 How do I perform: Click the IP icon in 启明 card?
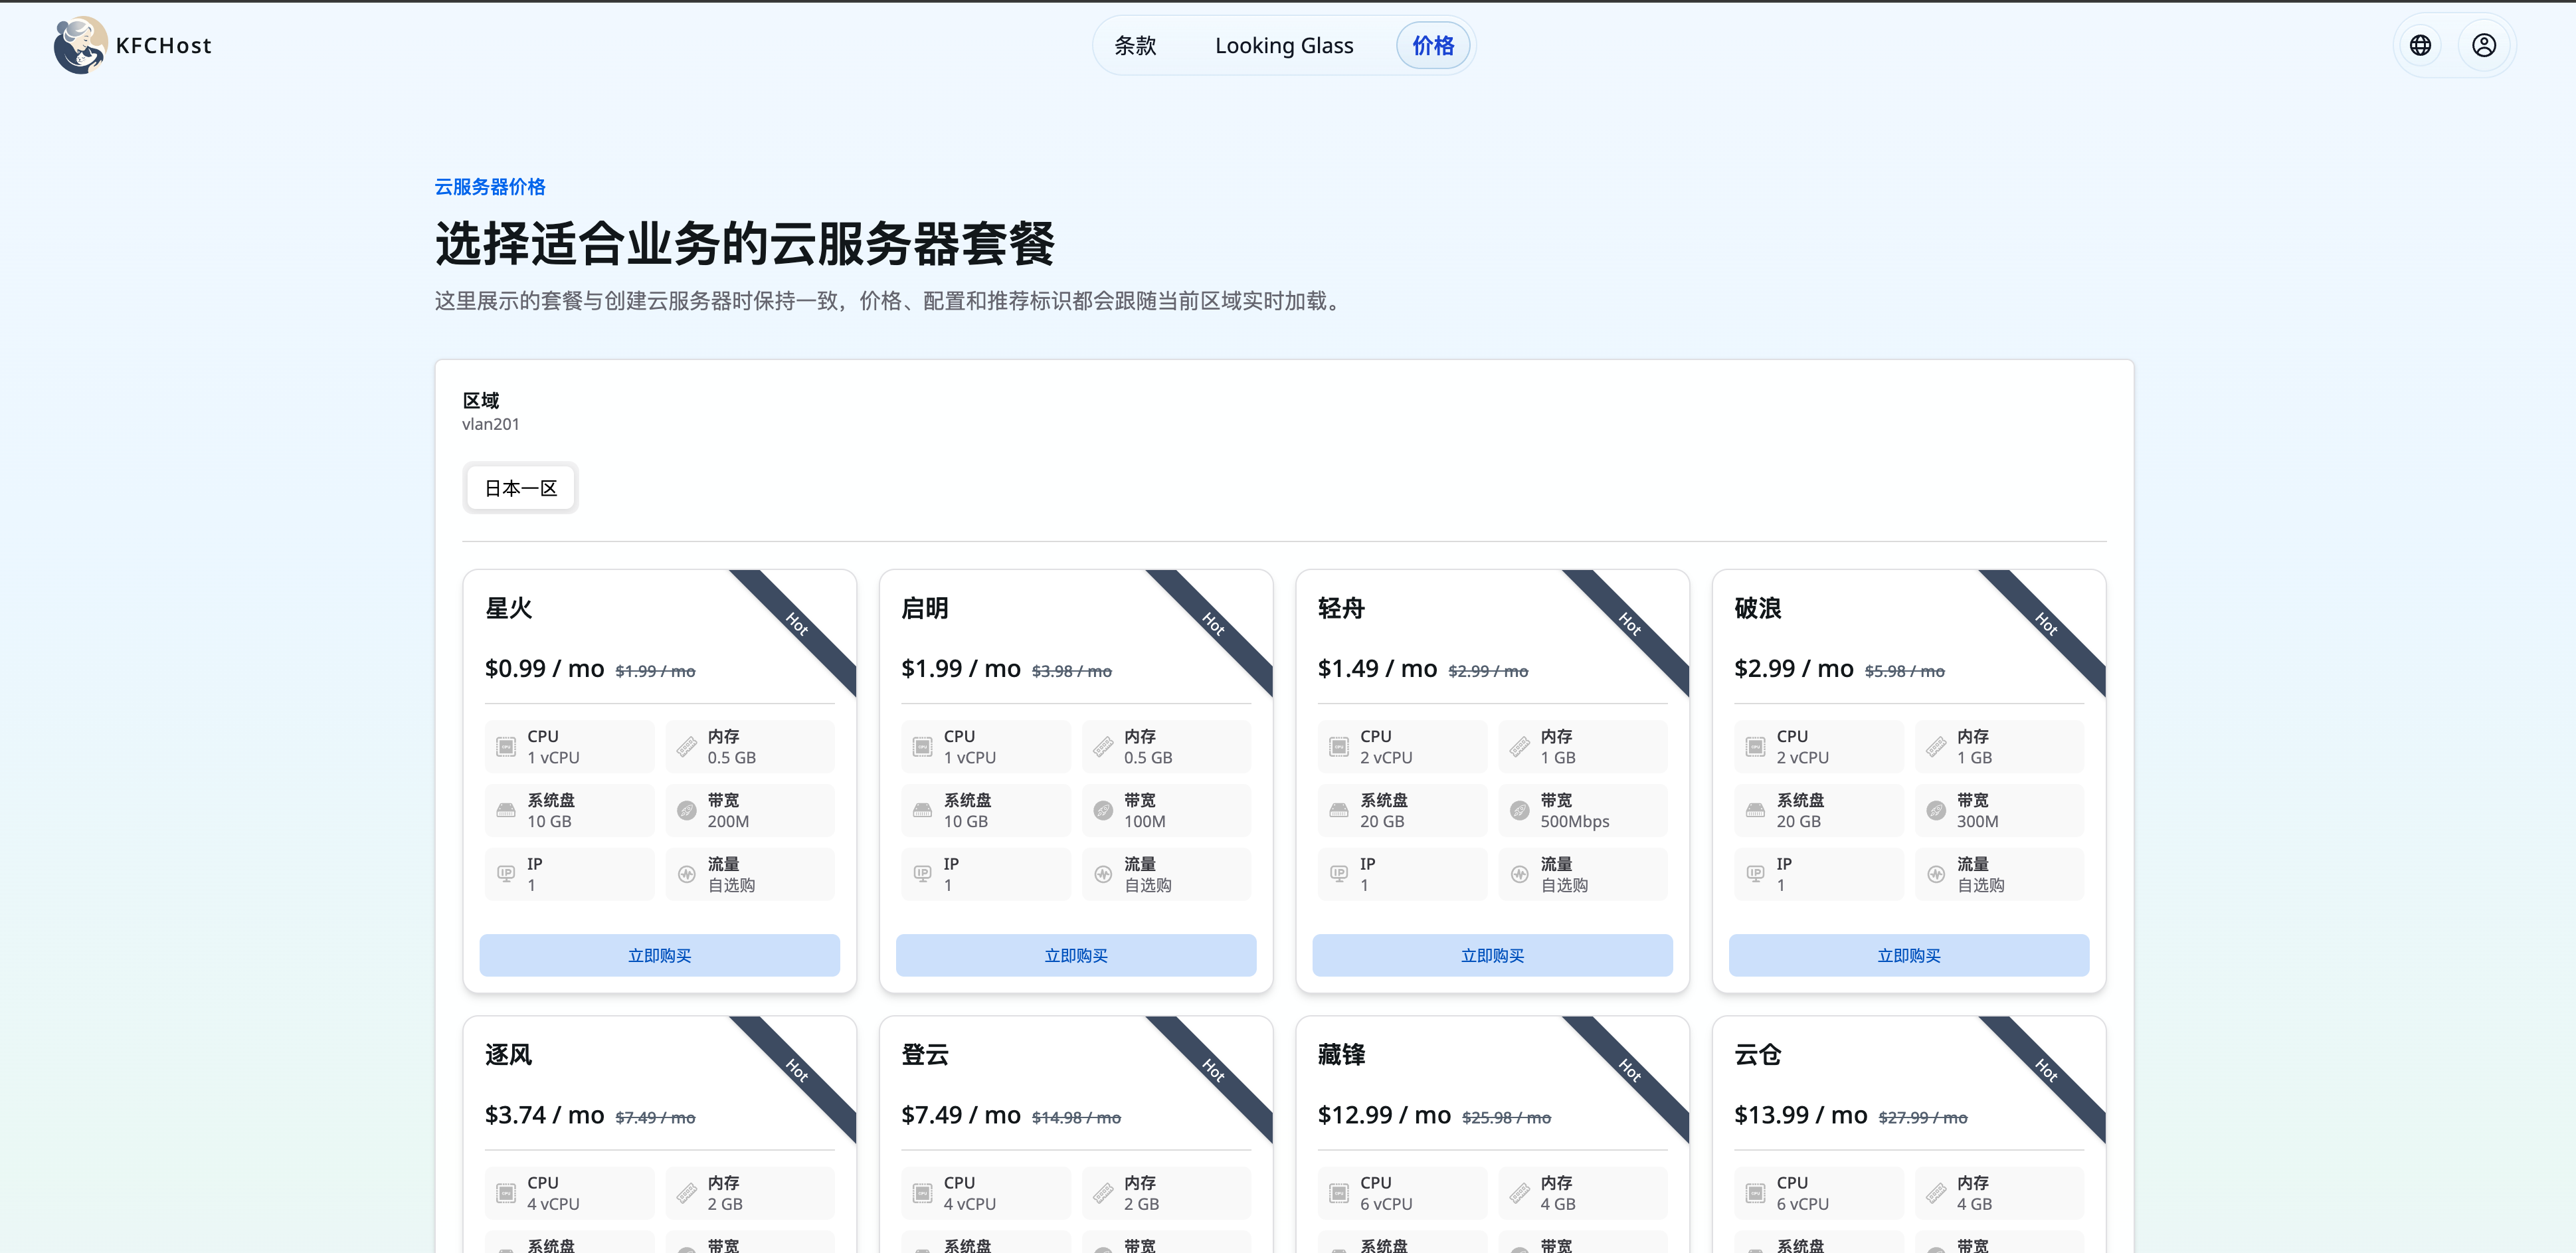922,874
